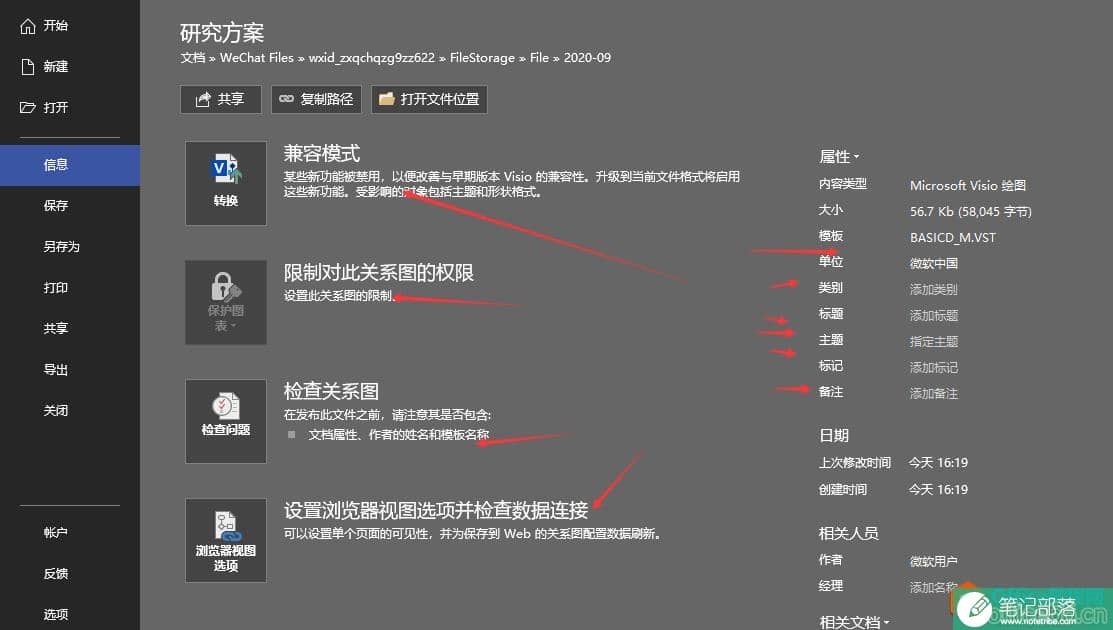Click the 添加标记 field
1113x630 pixels.
point(933,368)
